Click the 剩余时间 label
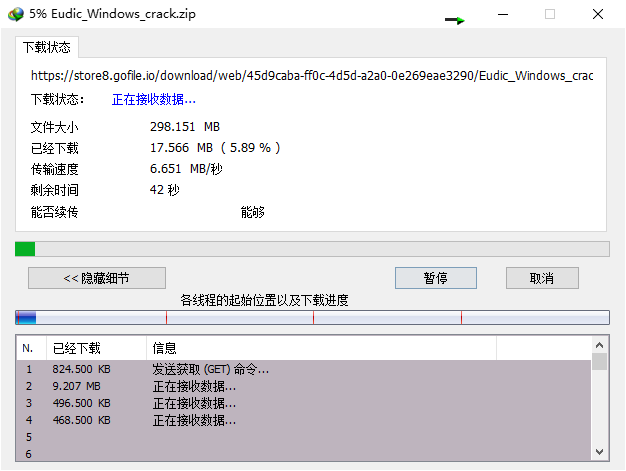Screen dimensions: 626x471 [55, 190]
